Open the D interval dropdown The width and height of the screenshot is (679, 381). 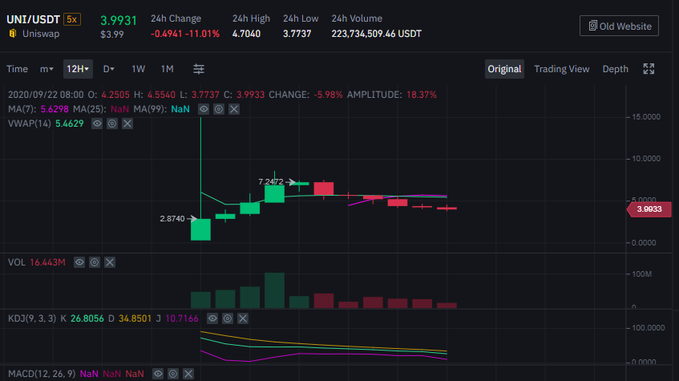click(x=108, y=69)
